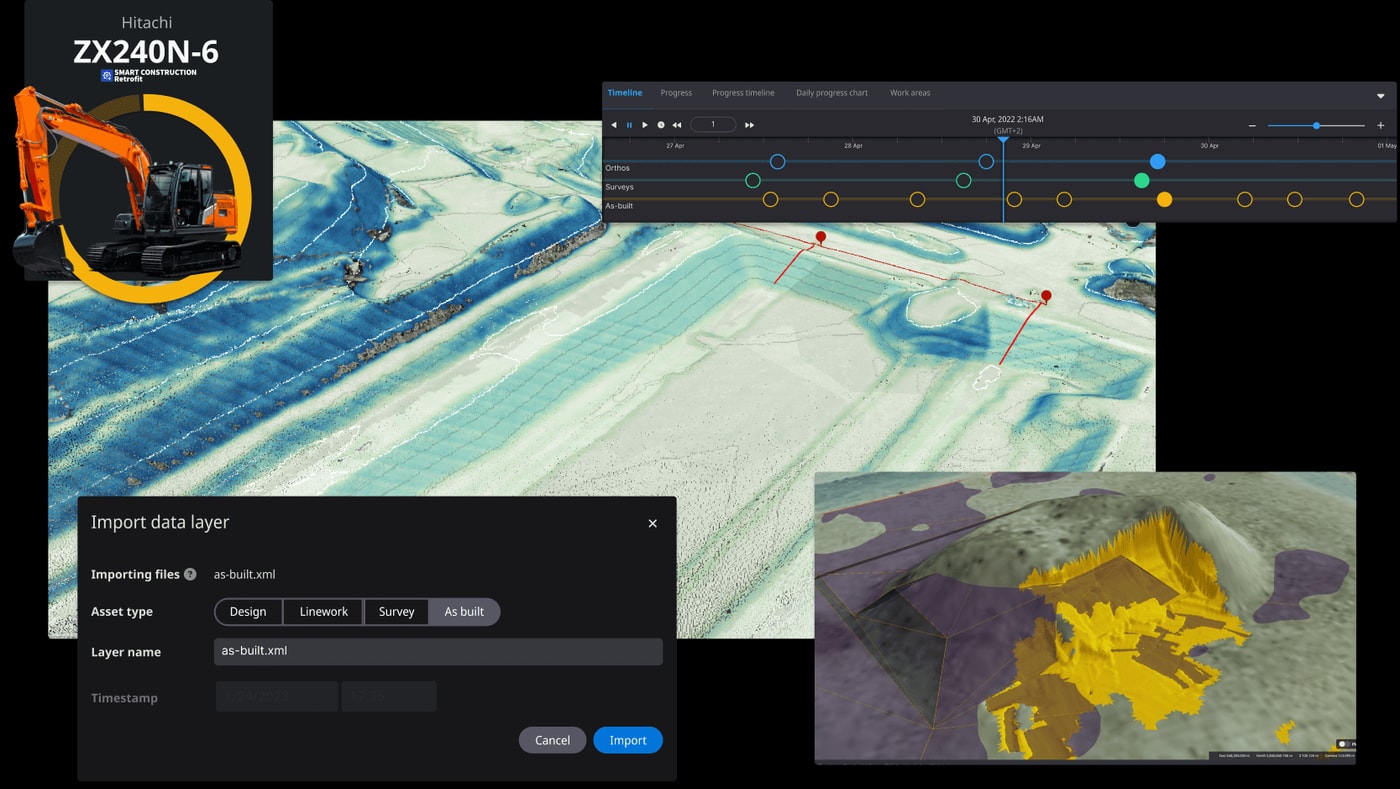Image resolution: width=1400 pixels, height=789 pixels.
Task: Click the step back arrow in timeline
Action: [x=614, y=125]
